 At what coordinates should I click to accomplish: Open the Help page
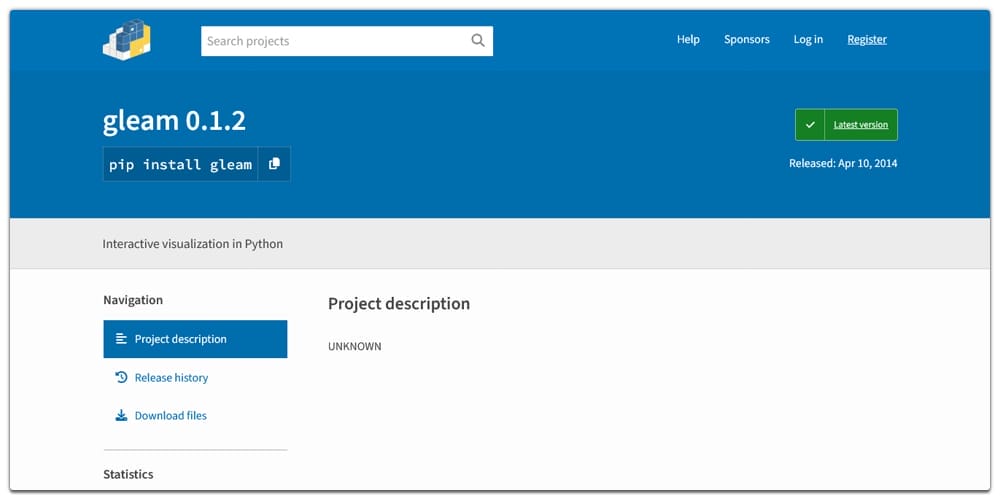click(688, 40)
